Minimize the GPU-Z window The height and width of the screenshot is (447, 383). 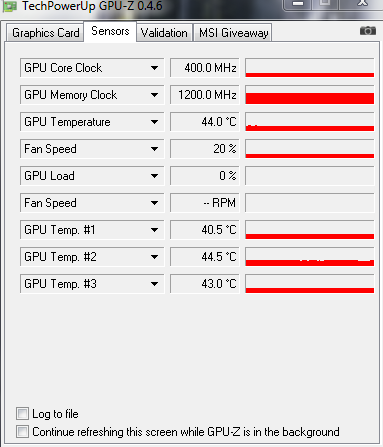pyautogui.click(x=298, y=4)
